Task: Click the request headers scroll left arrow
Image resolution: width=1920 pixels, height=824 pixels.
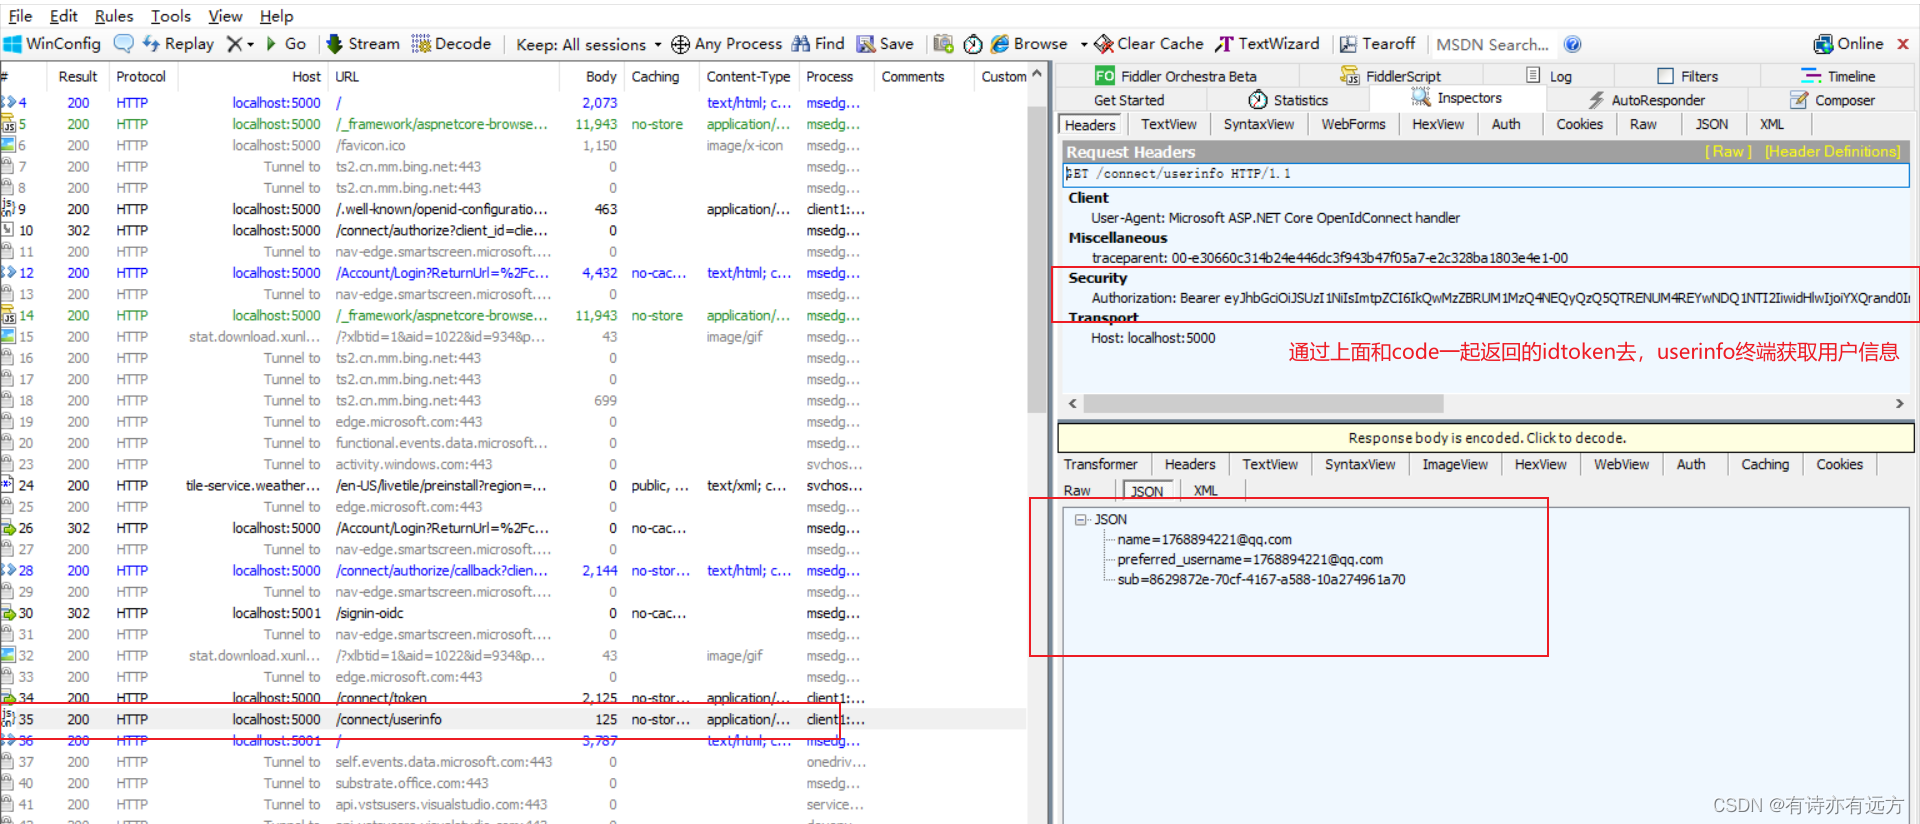Action: (x=1073, y=403)
